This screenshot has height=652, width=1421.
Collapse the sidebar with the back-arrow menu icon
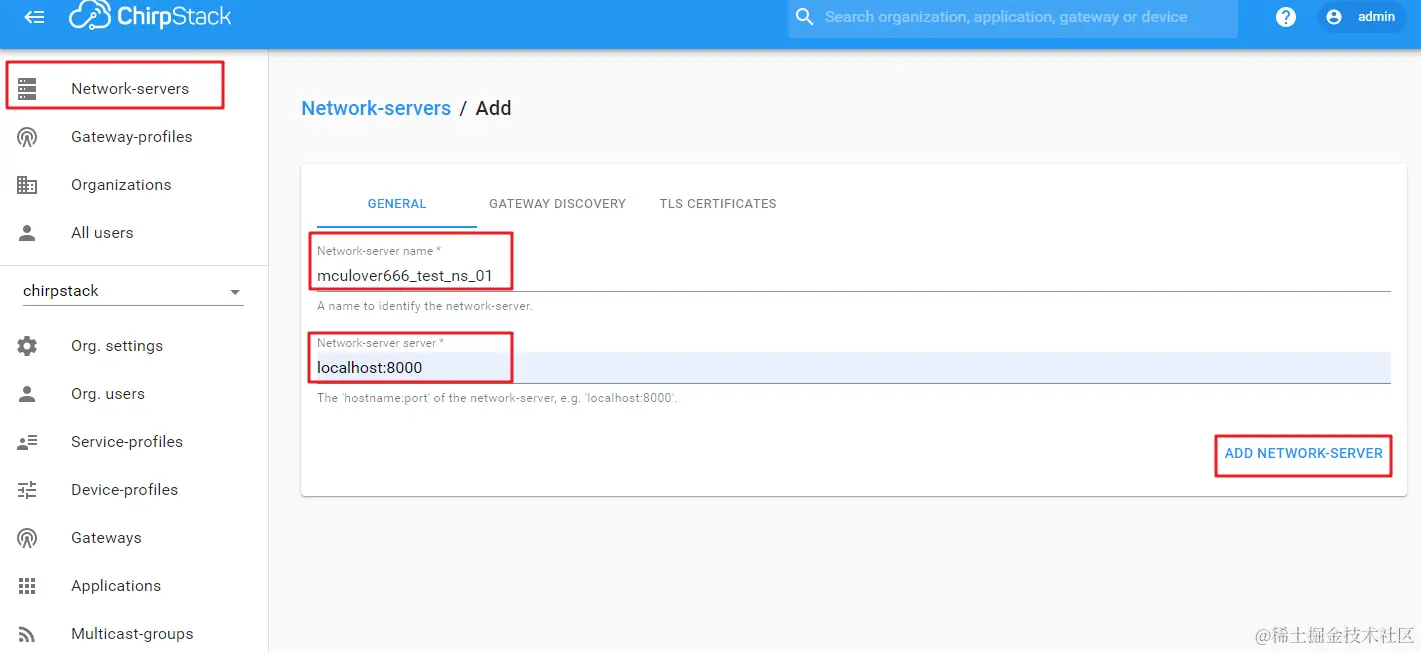click(34, 17)
